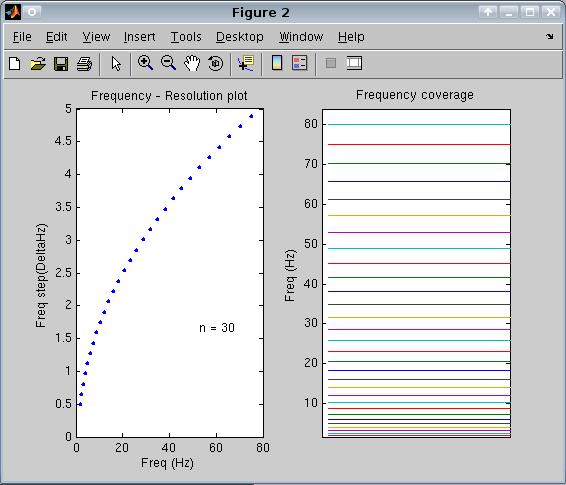Open the Insert menu
This screenshot has width=566, height=485.
click(139, 37)
